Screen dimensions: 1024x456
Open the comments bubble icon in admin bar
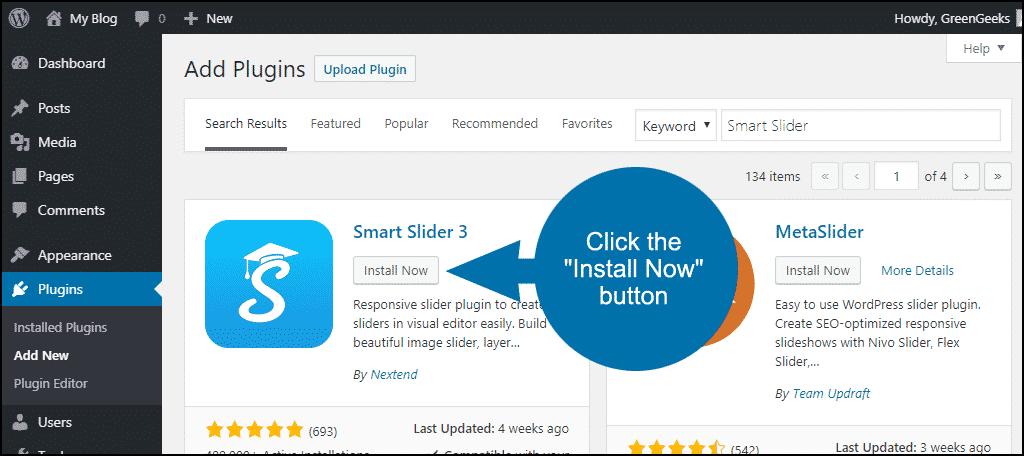click(143, 18)
